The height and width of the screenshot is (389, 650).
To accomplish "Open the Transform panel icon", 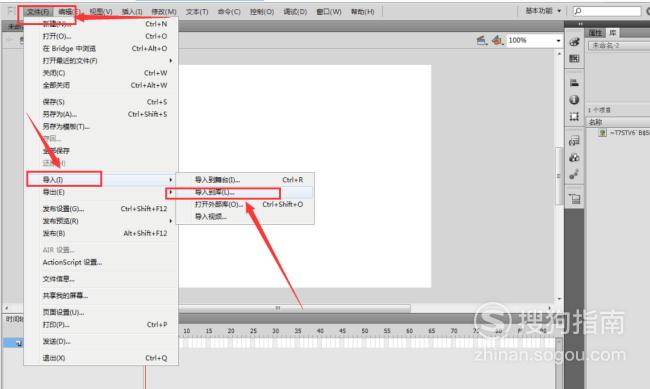I will point(574,116).
